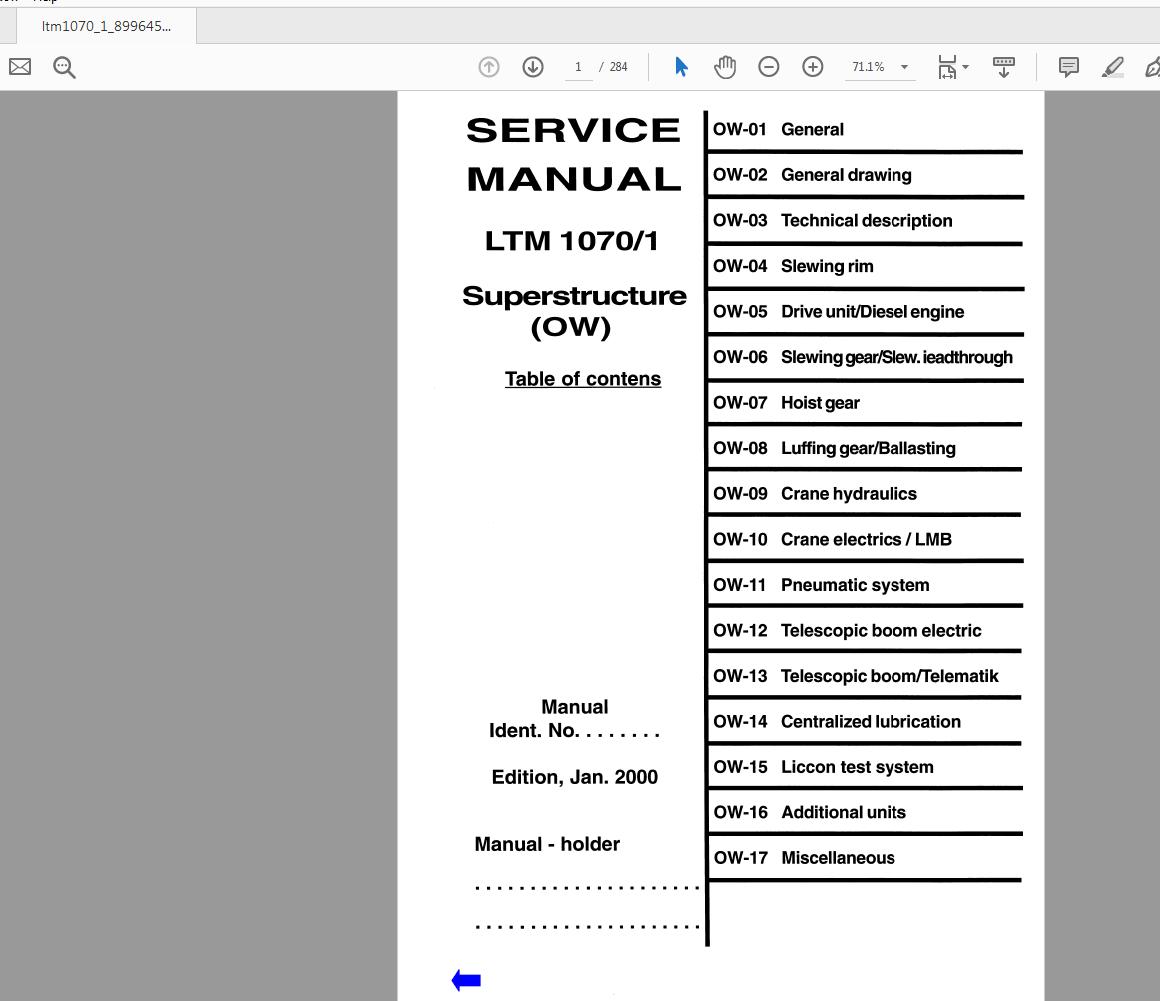
Task: Go to previous page arrow
Action: 489,67
